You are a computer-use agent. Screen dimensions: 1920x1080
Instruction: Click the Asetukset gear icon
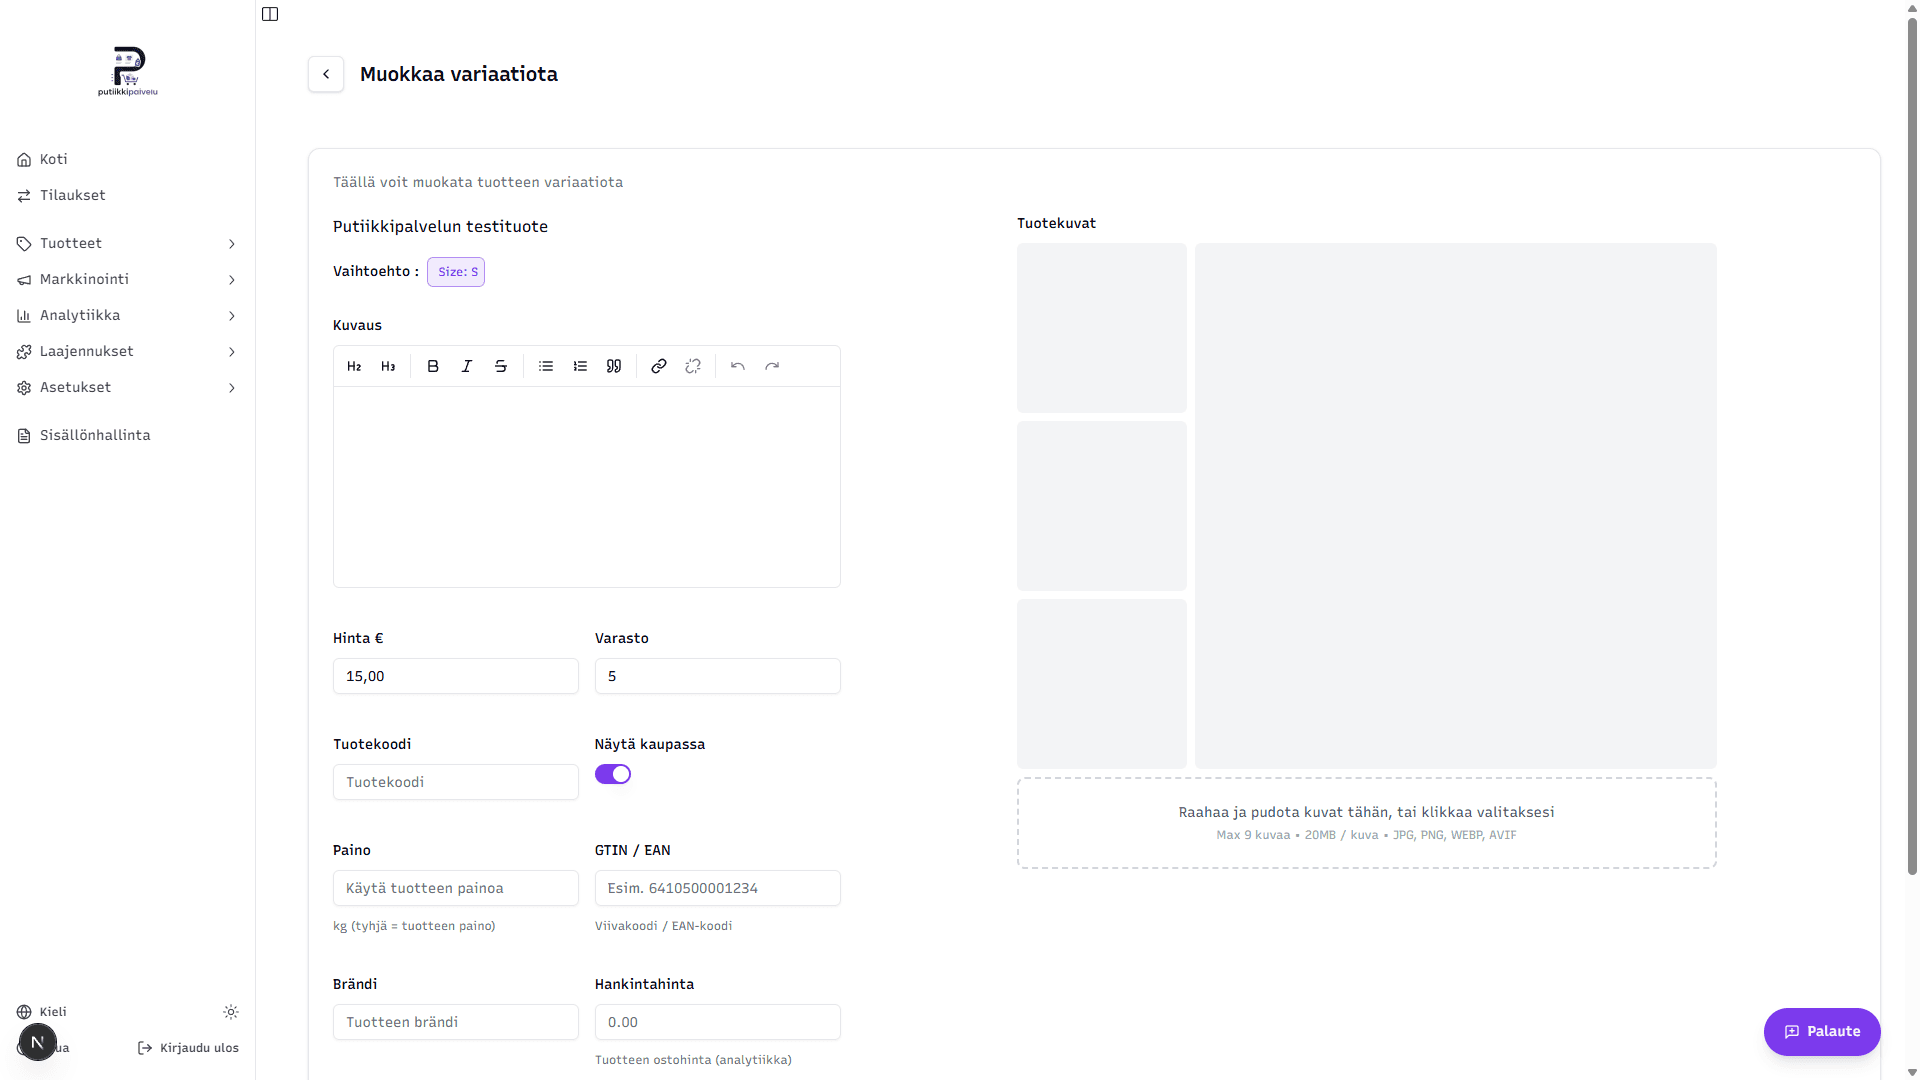point(24,388)
